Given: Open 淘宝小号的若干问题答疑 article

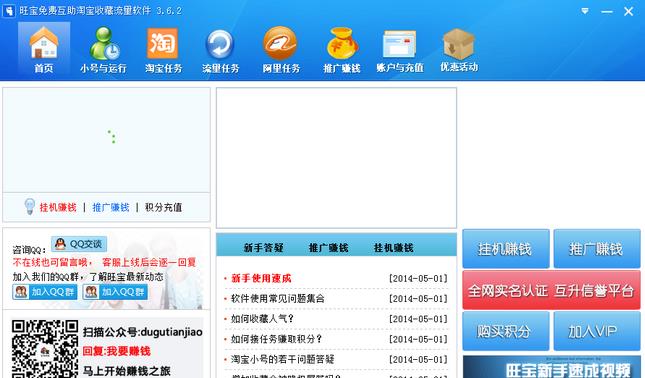Looking at the screenshot, I should [x=283, y=359].
